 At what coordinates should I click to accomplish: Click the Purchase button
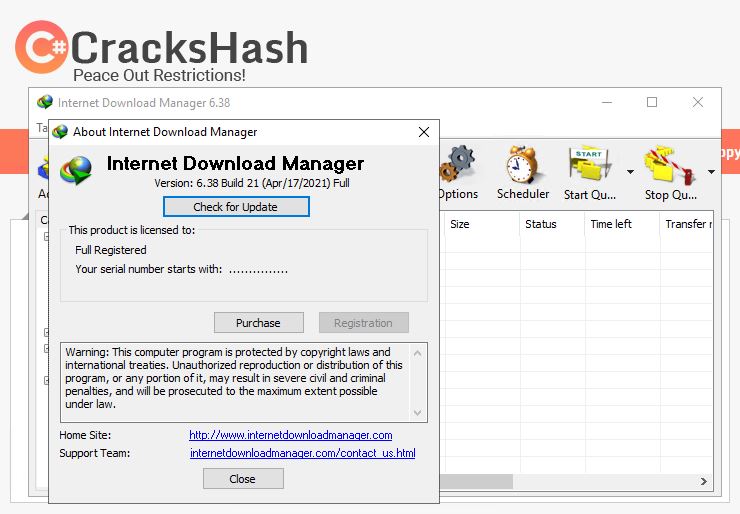pyautogui.click(x=258, y=323)
